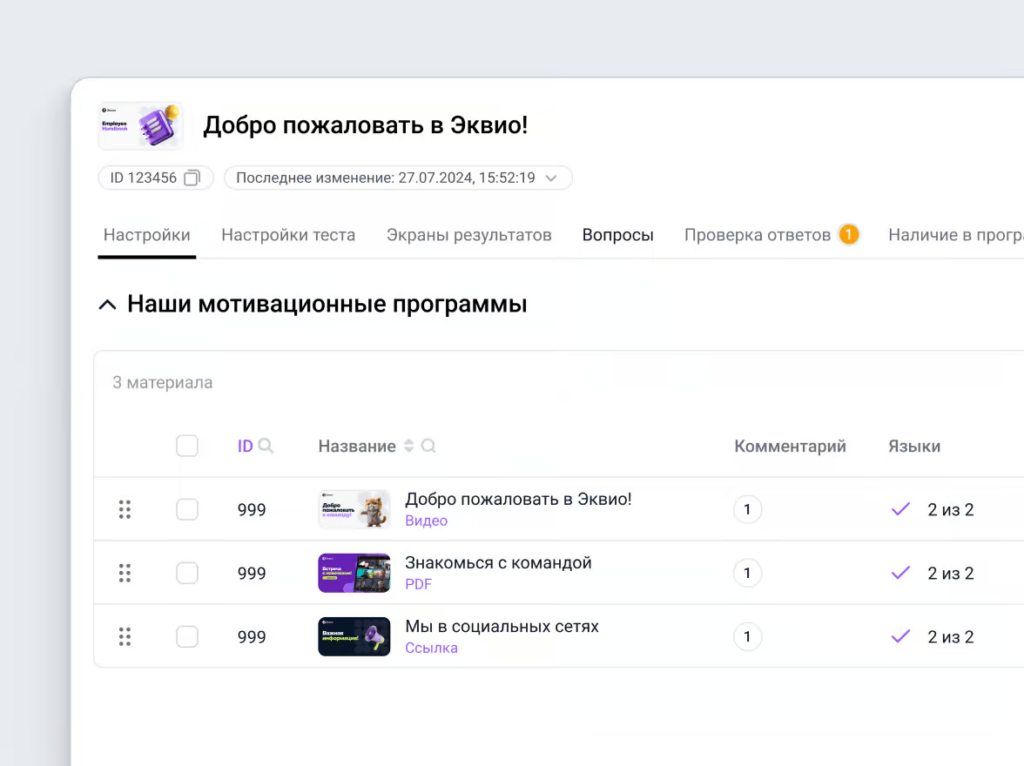The image size is (1024, 766).
Task: Open comment badge for Знакомься с командой
Action: tap(747, 573)
